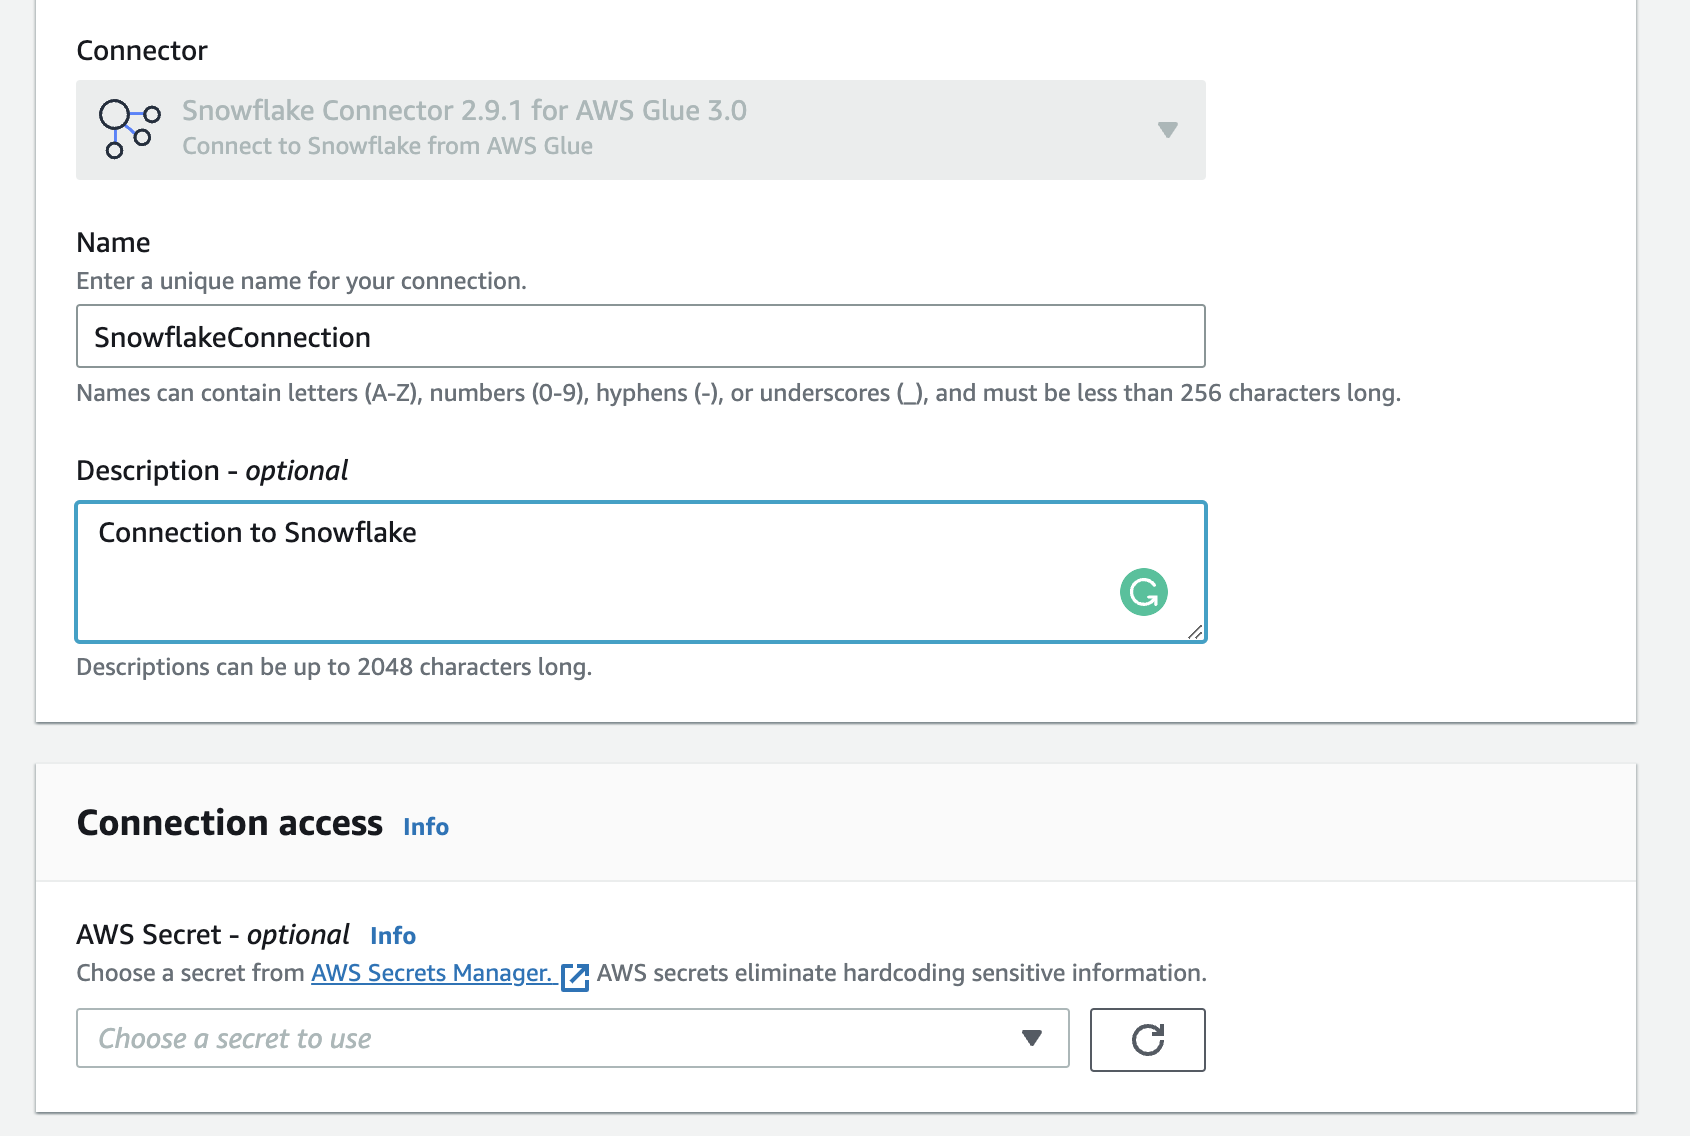Click the refresh icon beside the secret dropdown
1690x1136 pixels.
(x=1147, y=1040)
